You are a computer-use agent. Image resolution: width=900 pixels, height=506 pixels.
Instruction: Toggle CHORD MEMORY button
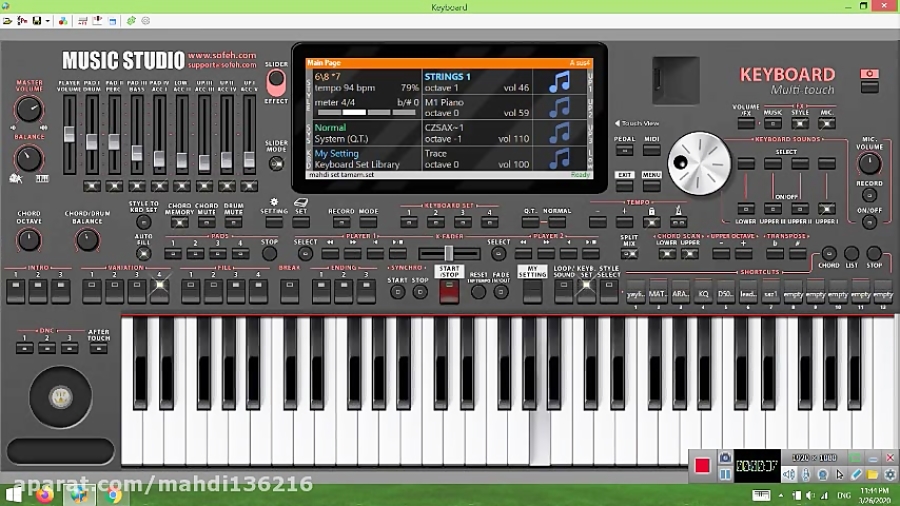[179, 222]
